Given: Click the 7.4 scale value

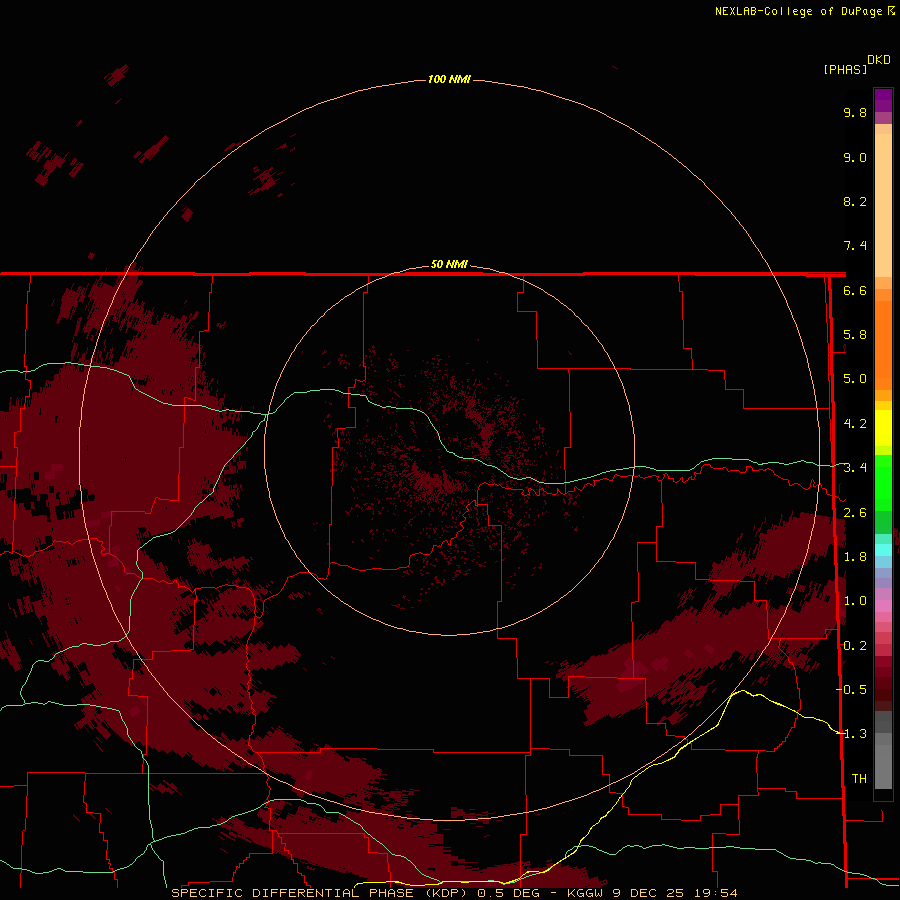Looking at the screenshot, I should tap(855, 246).
